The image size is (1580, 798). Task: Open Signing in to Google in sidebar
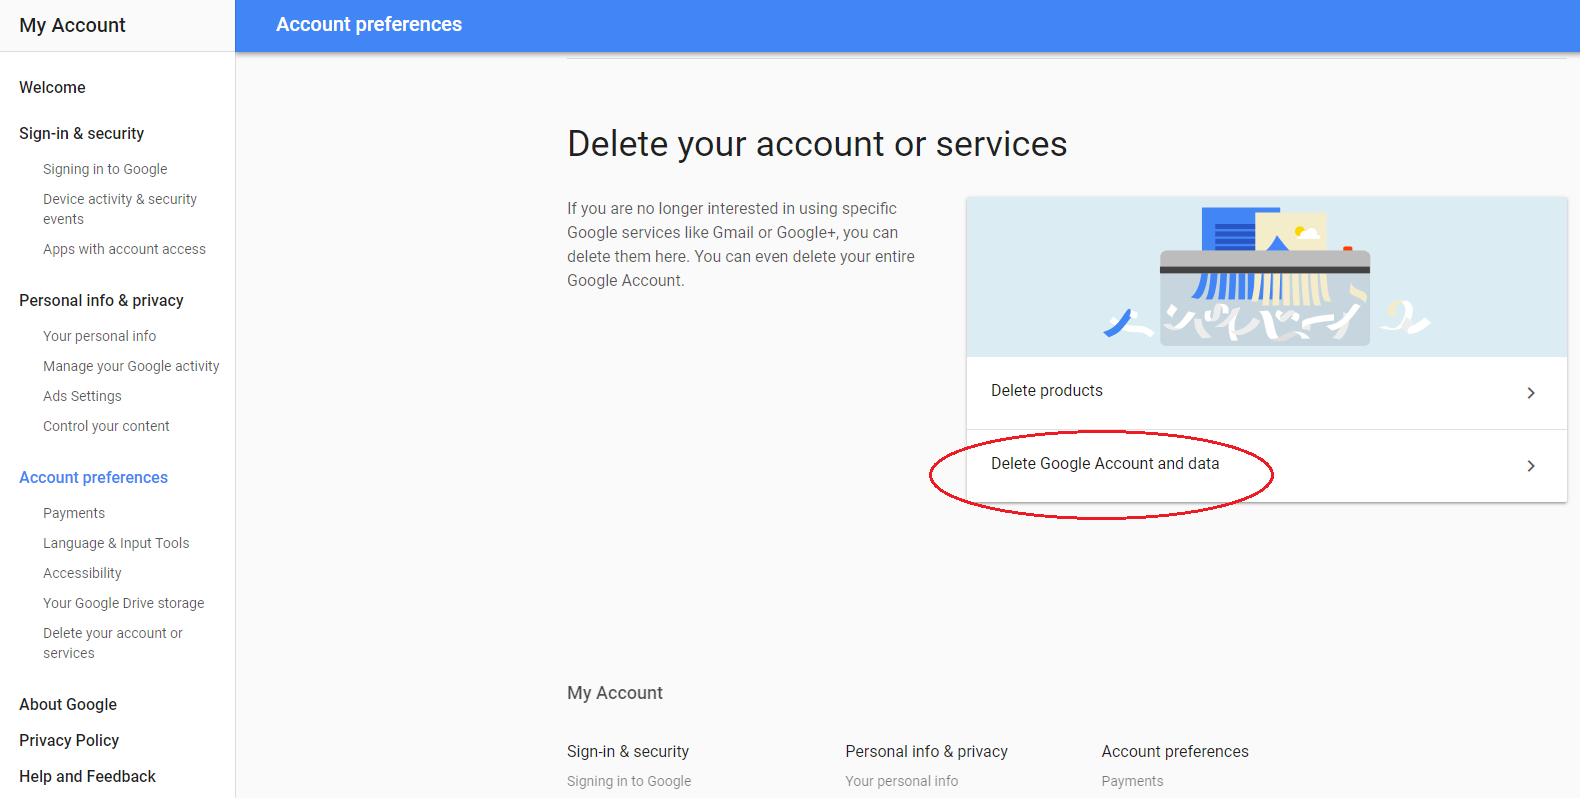[105, 169]
